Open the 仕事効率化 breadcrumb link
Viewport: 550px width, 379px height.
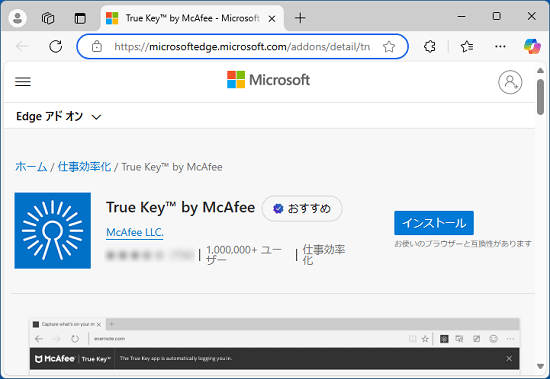pos(84,167)
